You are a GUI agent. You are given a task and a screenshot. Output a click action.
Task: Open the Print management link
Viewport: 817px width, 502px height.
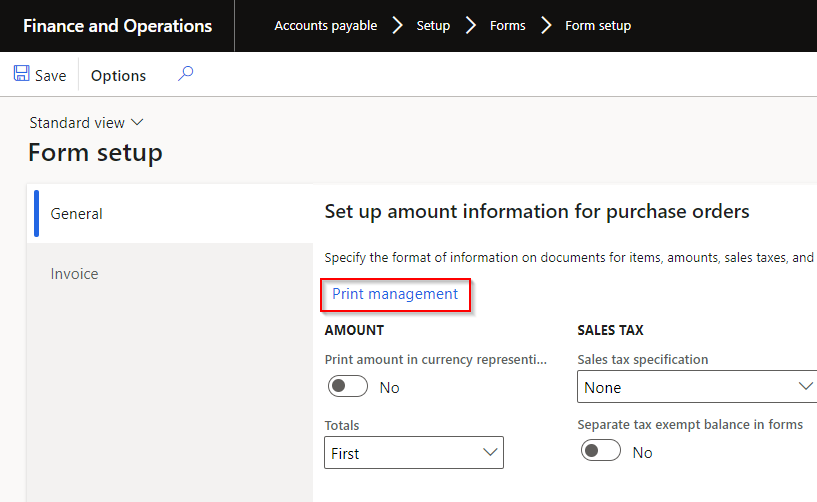click(395, 294)
